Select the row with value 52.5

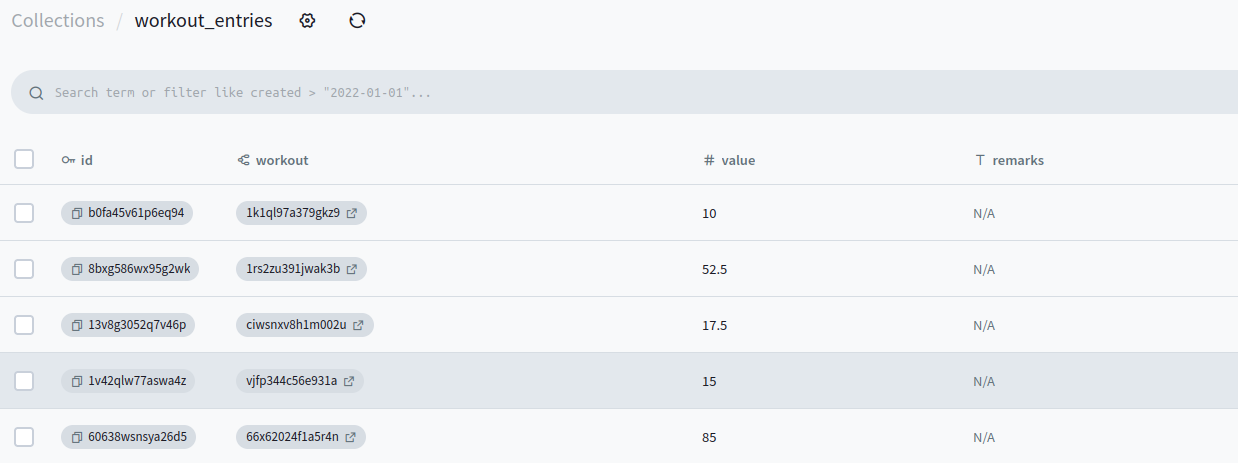point(24,269)
